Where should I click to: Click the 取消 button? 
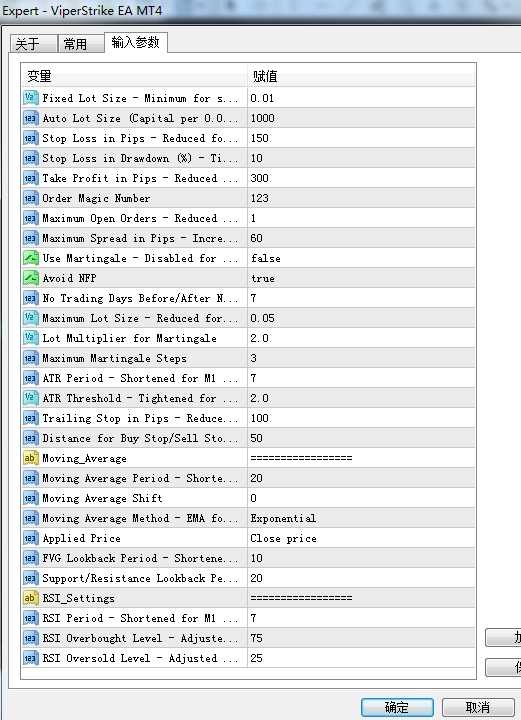[478, 708]
